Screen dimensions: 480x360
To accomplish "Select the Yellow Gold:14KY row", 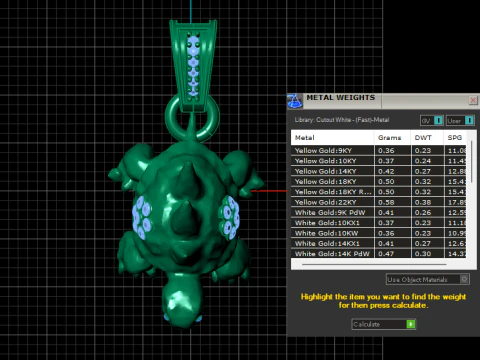I will 379,171.
